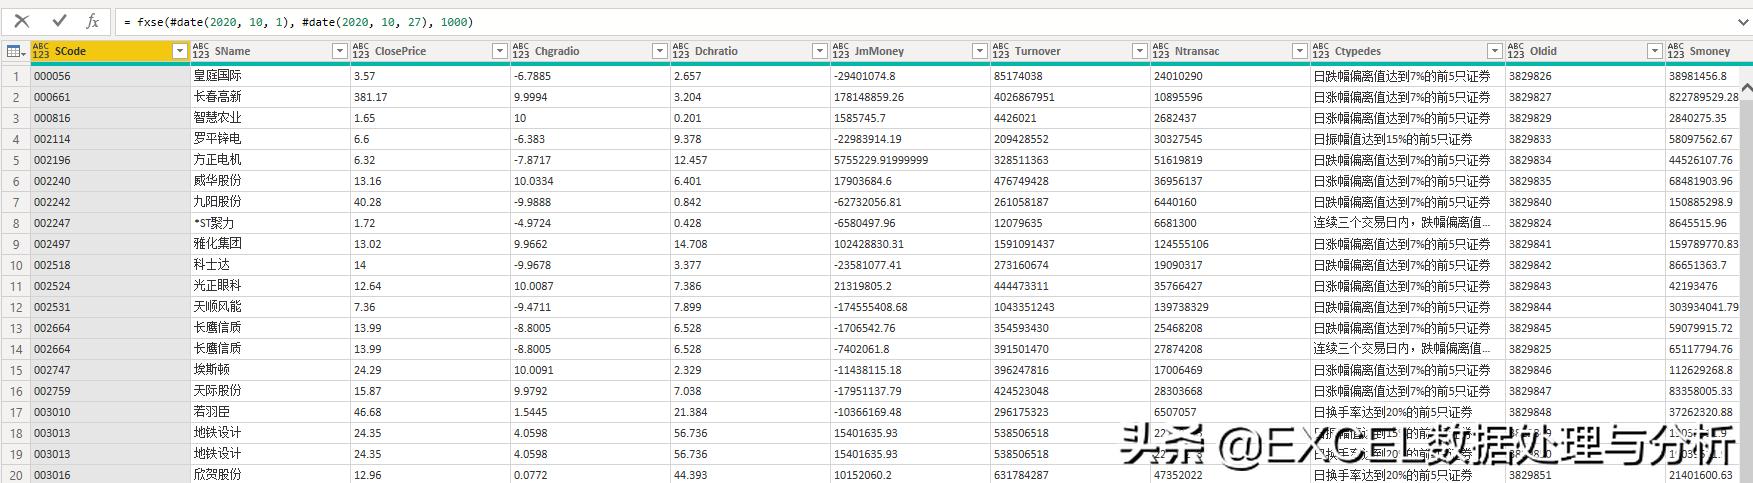
Task: Click the 皇庭国际 name cell
Action: pyautogui.click(x=270, y=76)
